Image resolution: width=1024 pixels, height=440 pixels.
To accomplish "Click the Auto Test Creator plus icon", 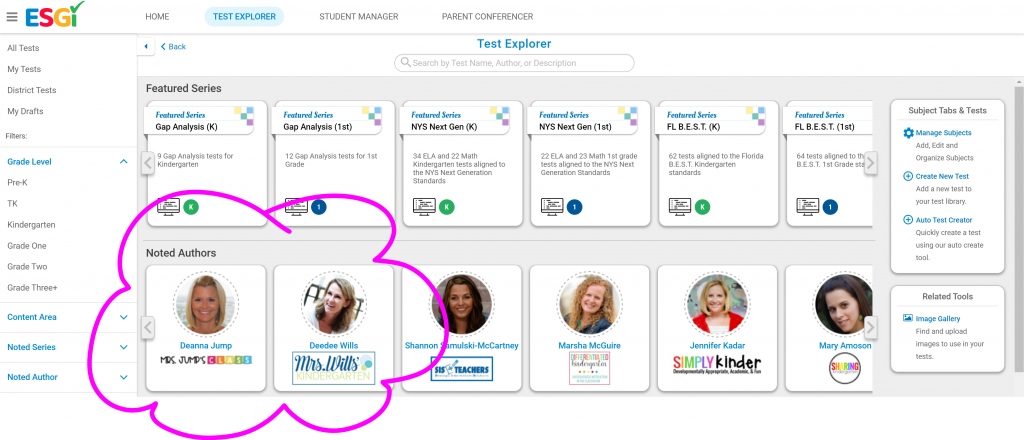I will pyautogui.click(x=908, y=220).
